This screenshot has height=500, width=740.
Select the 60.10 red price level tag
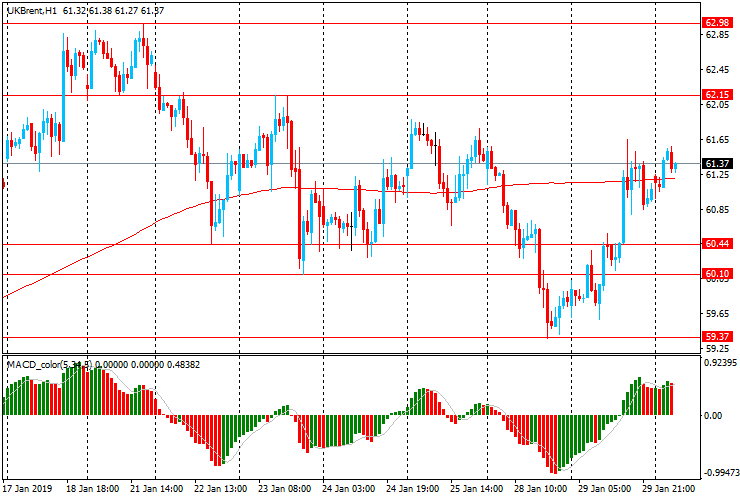click(x=716, y=274)
